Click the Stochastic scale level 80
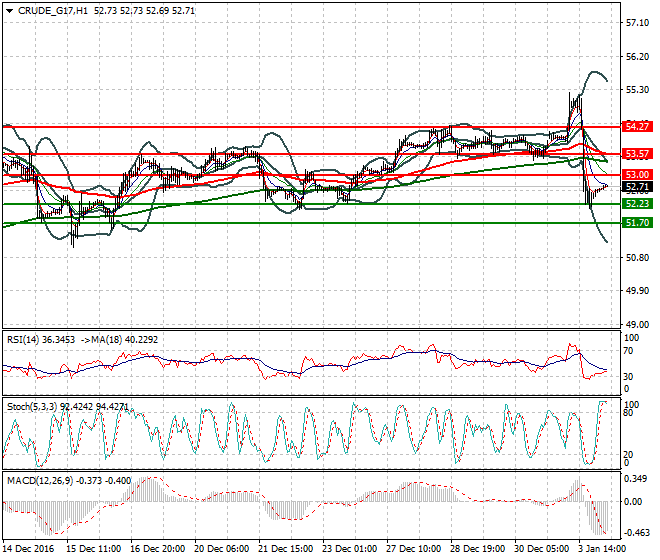The height and width of the screenshot is (560, 660). (628, 413)
